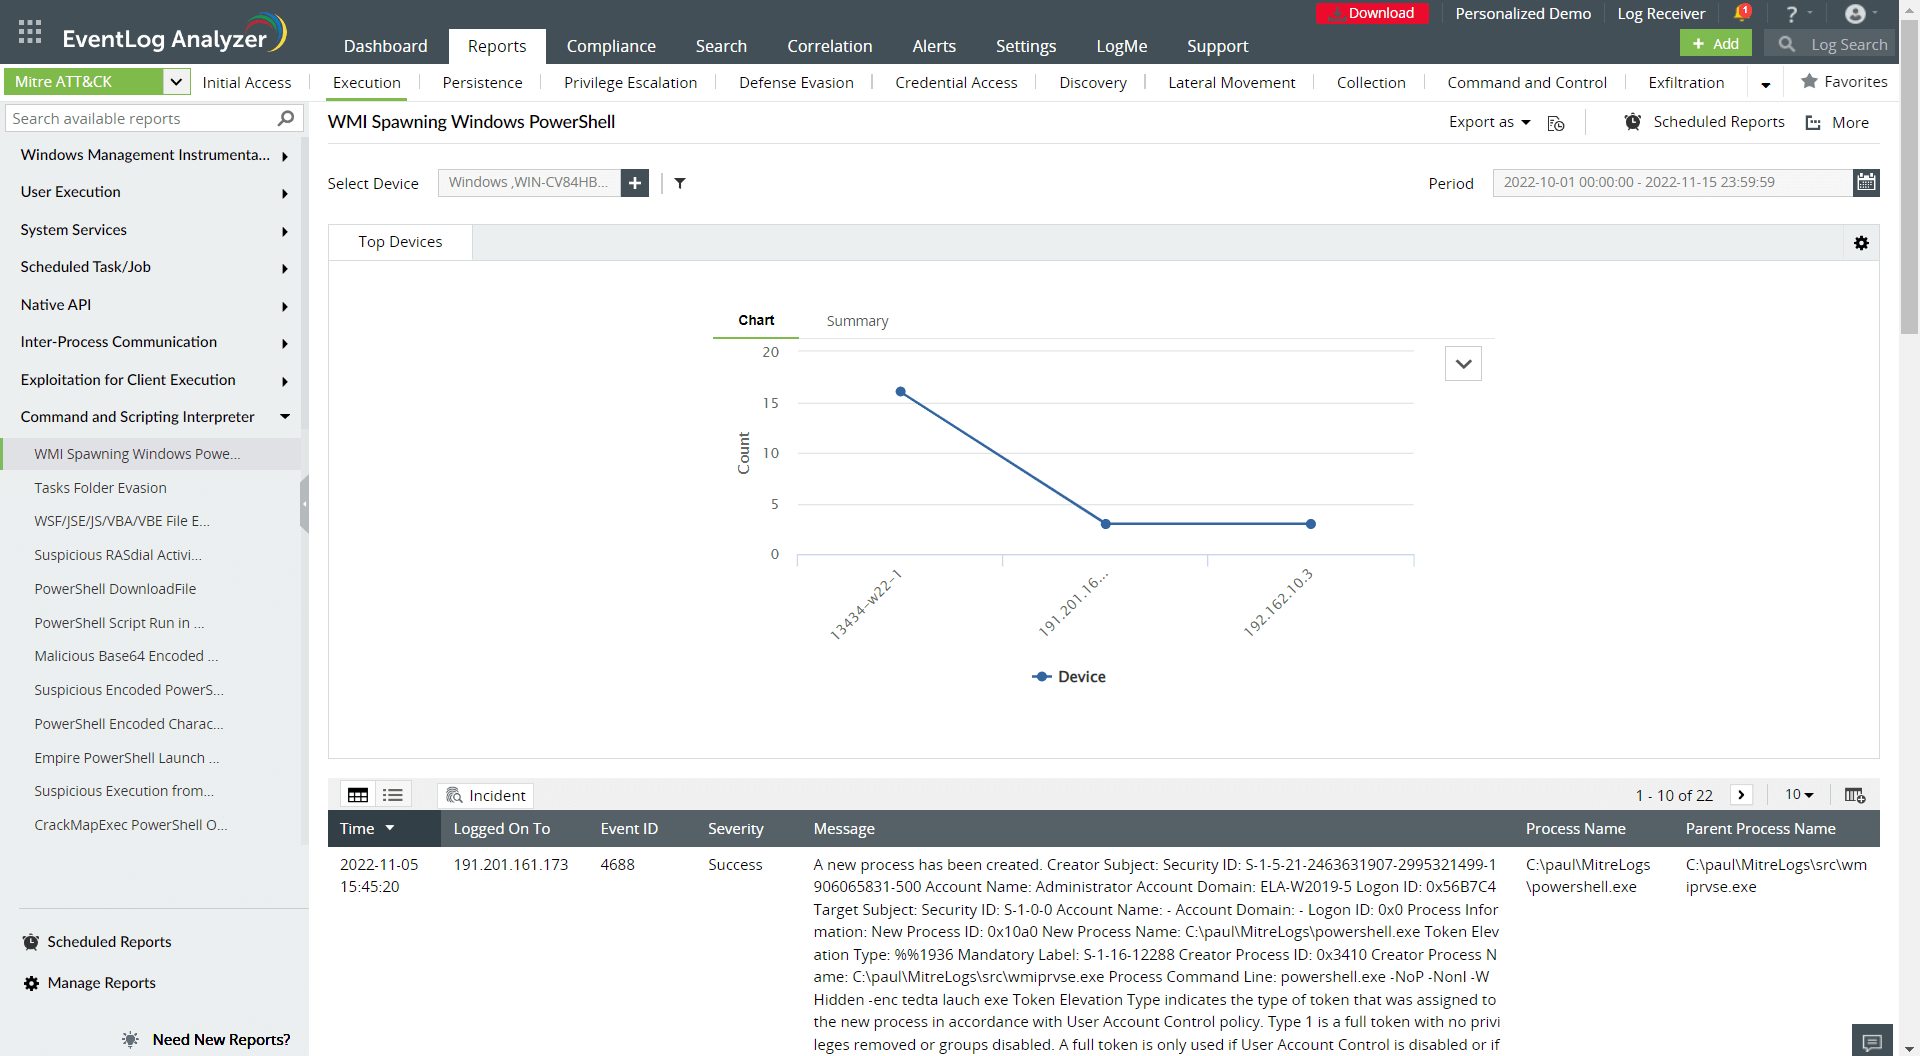Image resolution: width=1920 pixels, height=1056 pixels.
Task: Go to next page of results
Action: coord(1741,795)
